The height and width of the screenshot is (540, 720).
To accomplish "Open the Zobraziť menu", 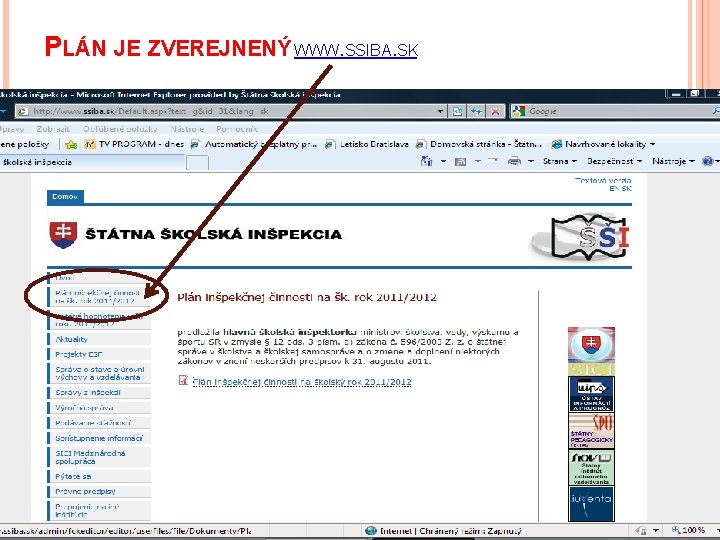I will click(x=53, y=129).
